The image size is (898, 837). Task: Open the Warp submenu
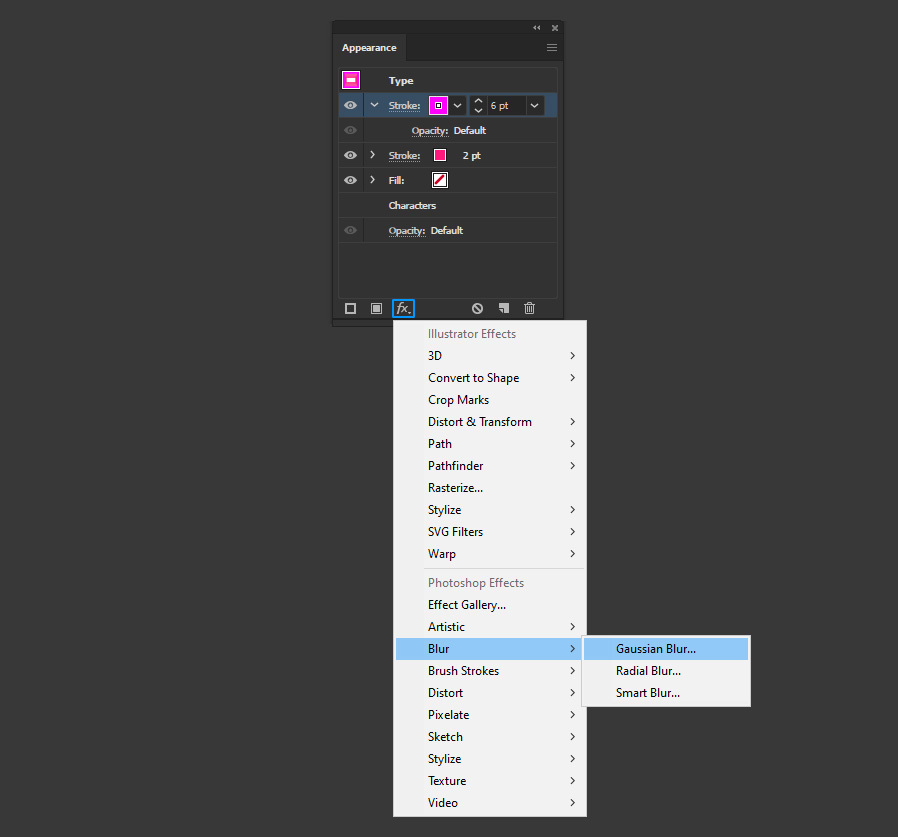(490, 554)
